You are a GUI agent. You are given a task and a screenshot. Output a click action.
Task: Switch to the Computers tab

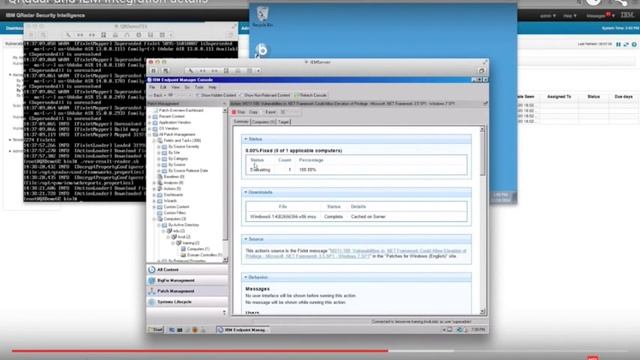(x=263, y=122)
